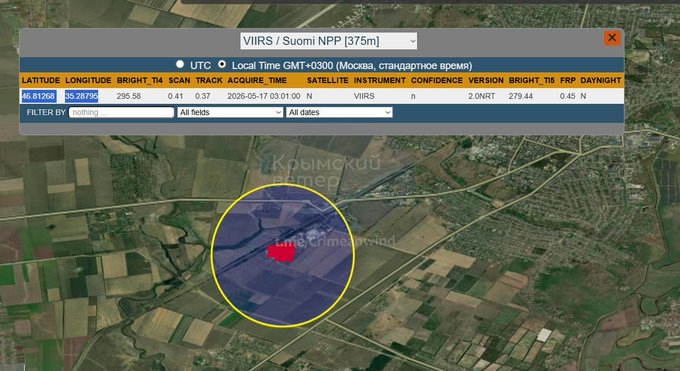Sort by VERSION column header
This screenshot has height=371, width=680.
pyautogui.click(x=486, y=80)
